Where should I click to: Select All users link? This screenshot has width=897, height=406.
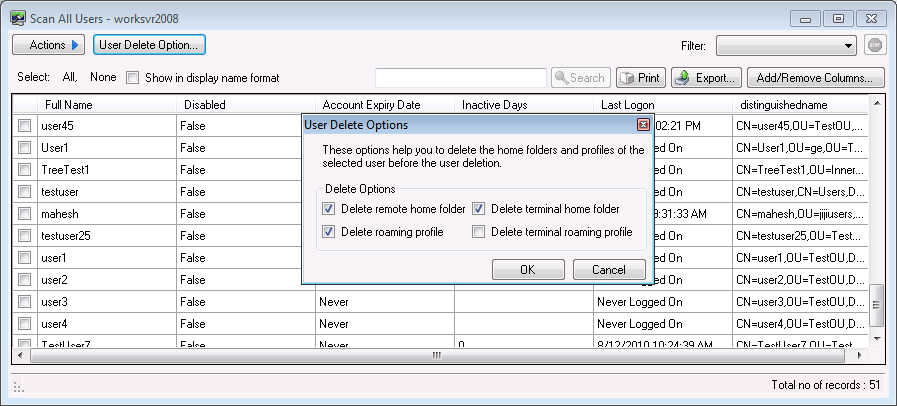(69, 77)
